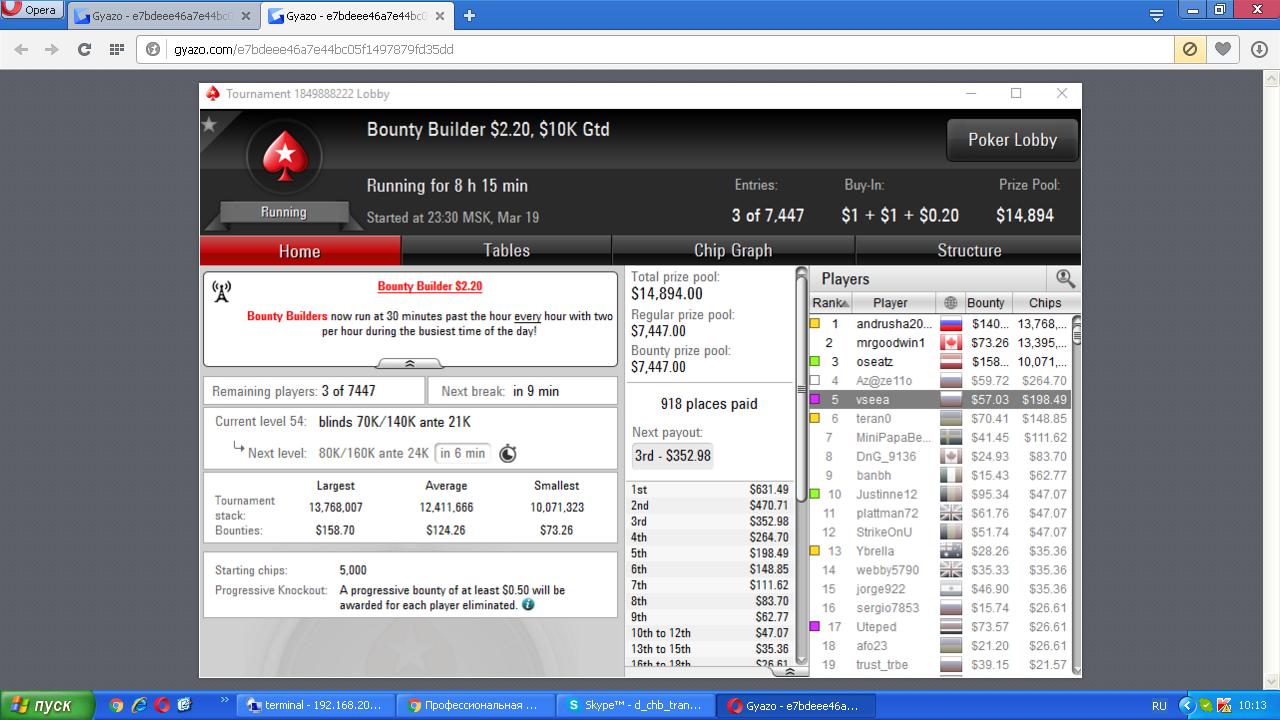The height and width of the screenshot is (720, 1280).
Task: Bookmark page with heart icon
Action: pos(1223,49)
